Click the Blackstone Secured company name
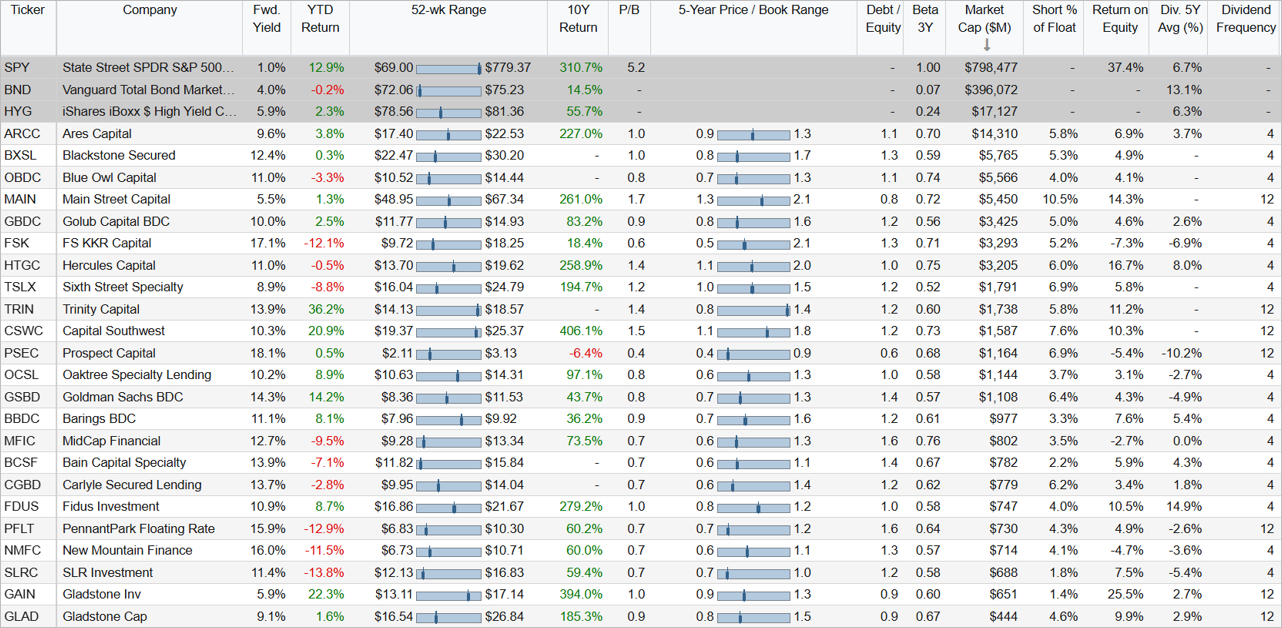This screenshot has width=1282, height=628. (x=119, y=156)
